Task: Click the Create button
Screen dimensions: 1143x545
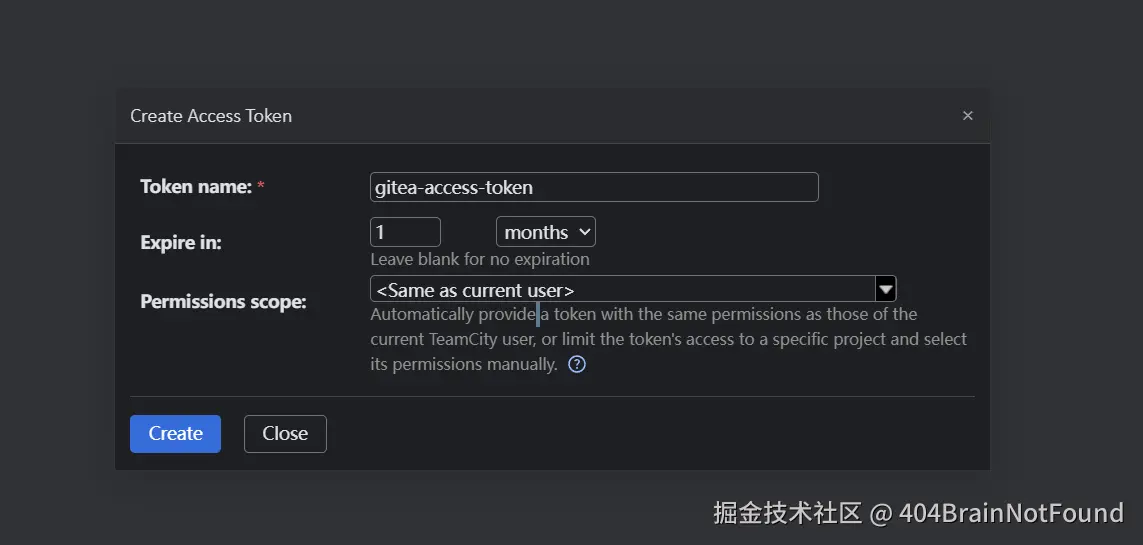Action: coord(175,434)
